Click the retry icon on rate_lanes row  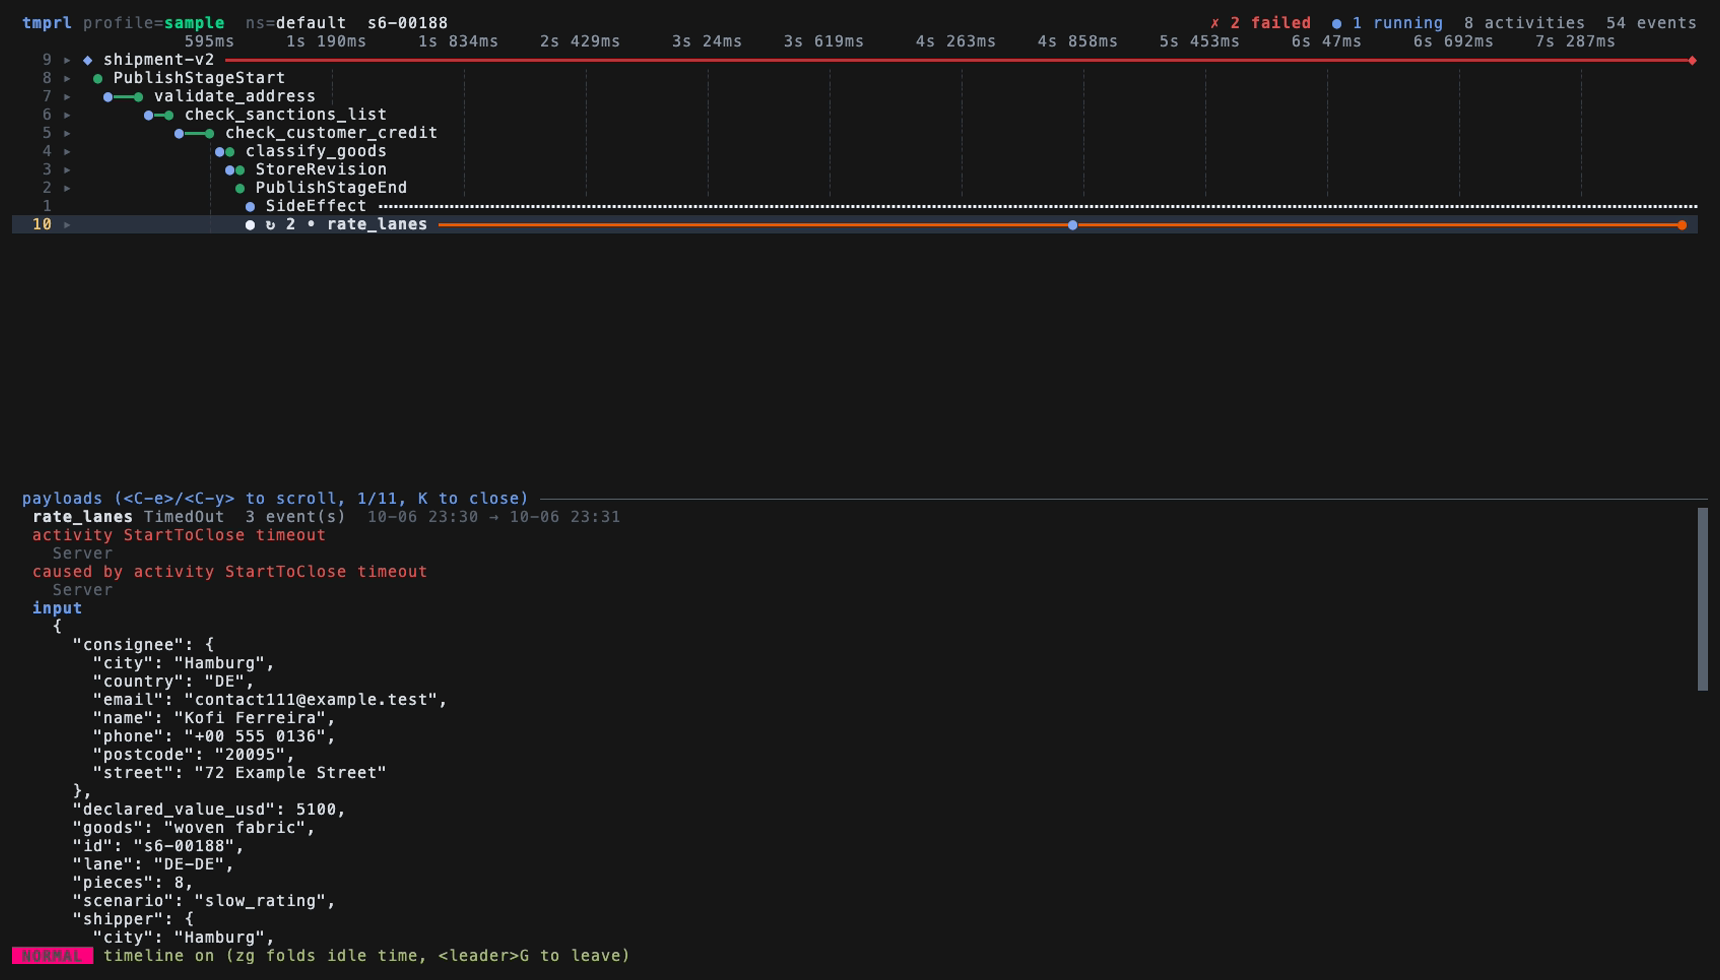click(270, 225)
